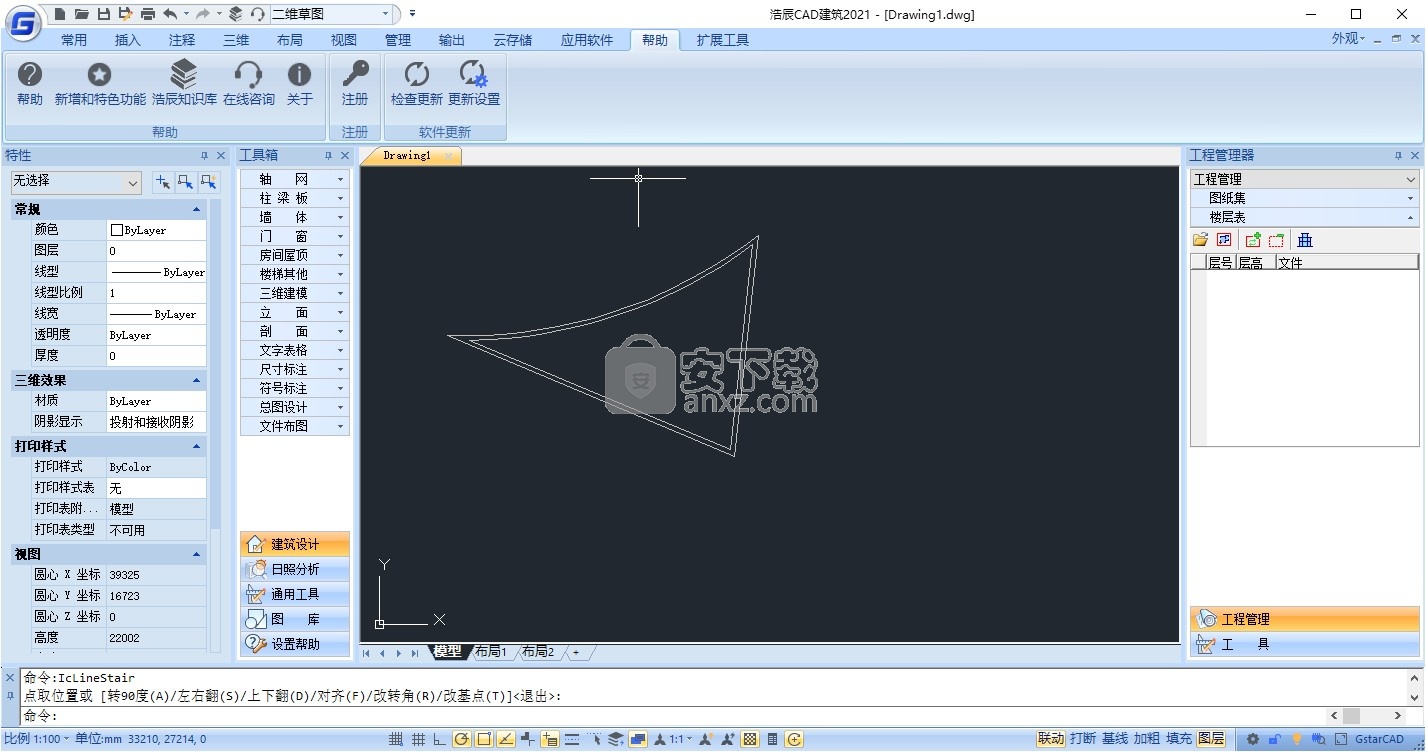Click the building elevation icon in 楼层表 toolbar
The width and height of the screenshot is (1426, 752).
(x=1305, y=240)
